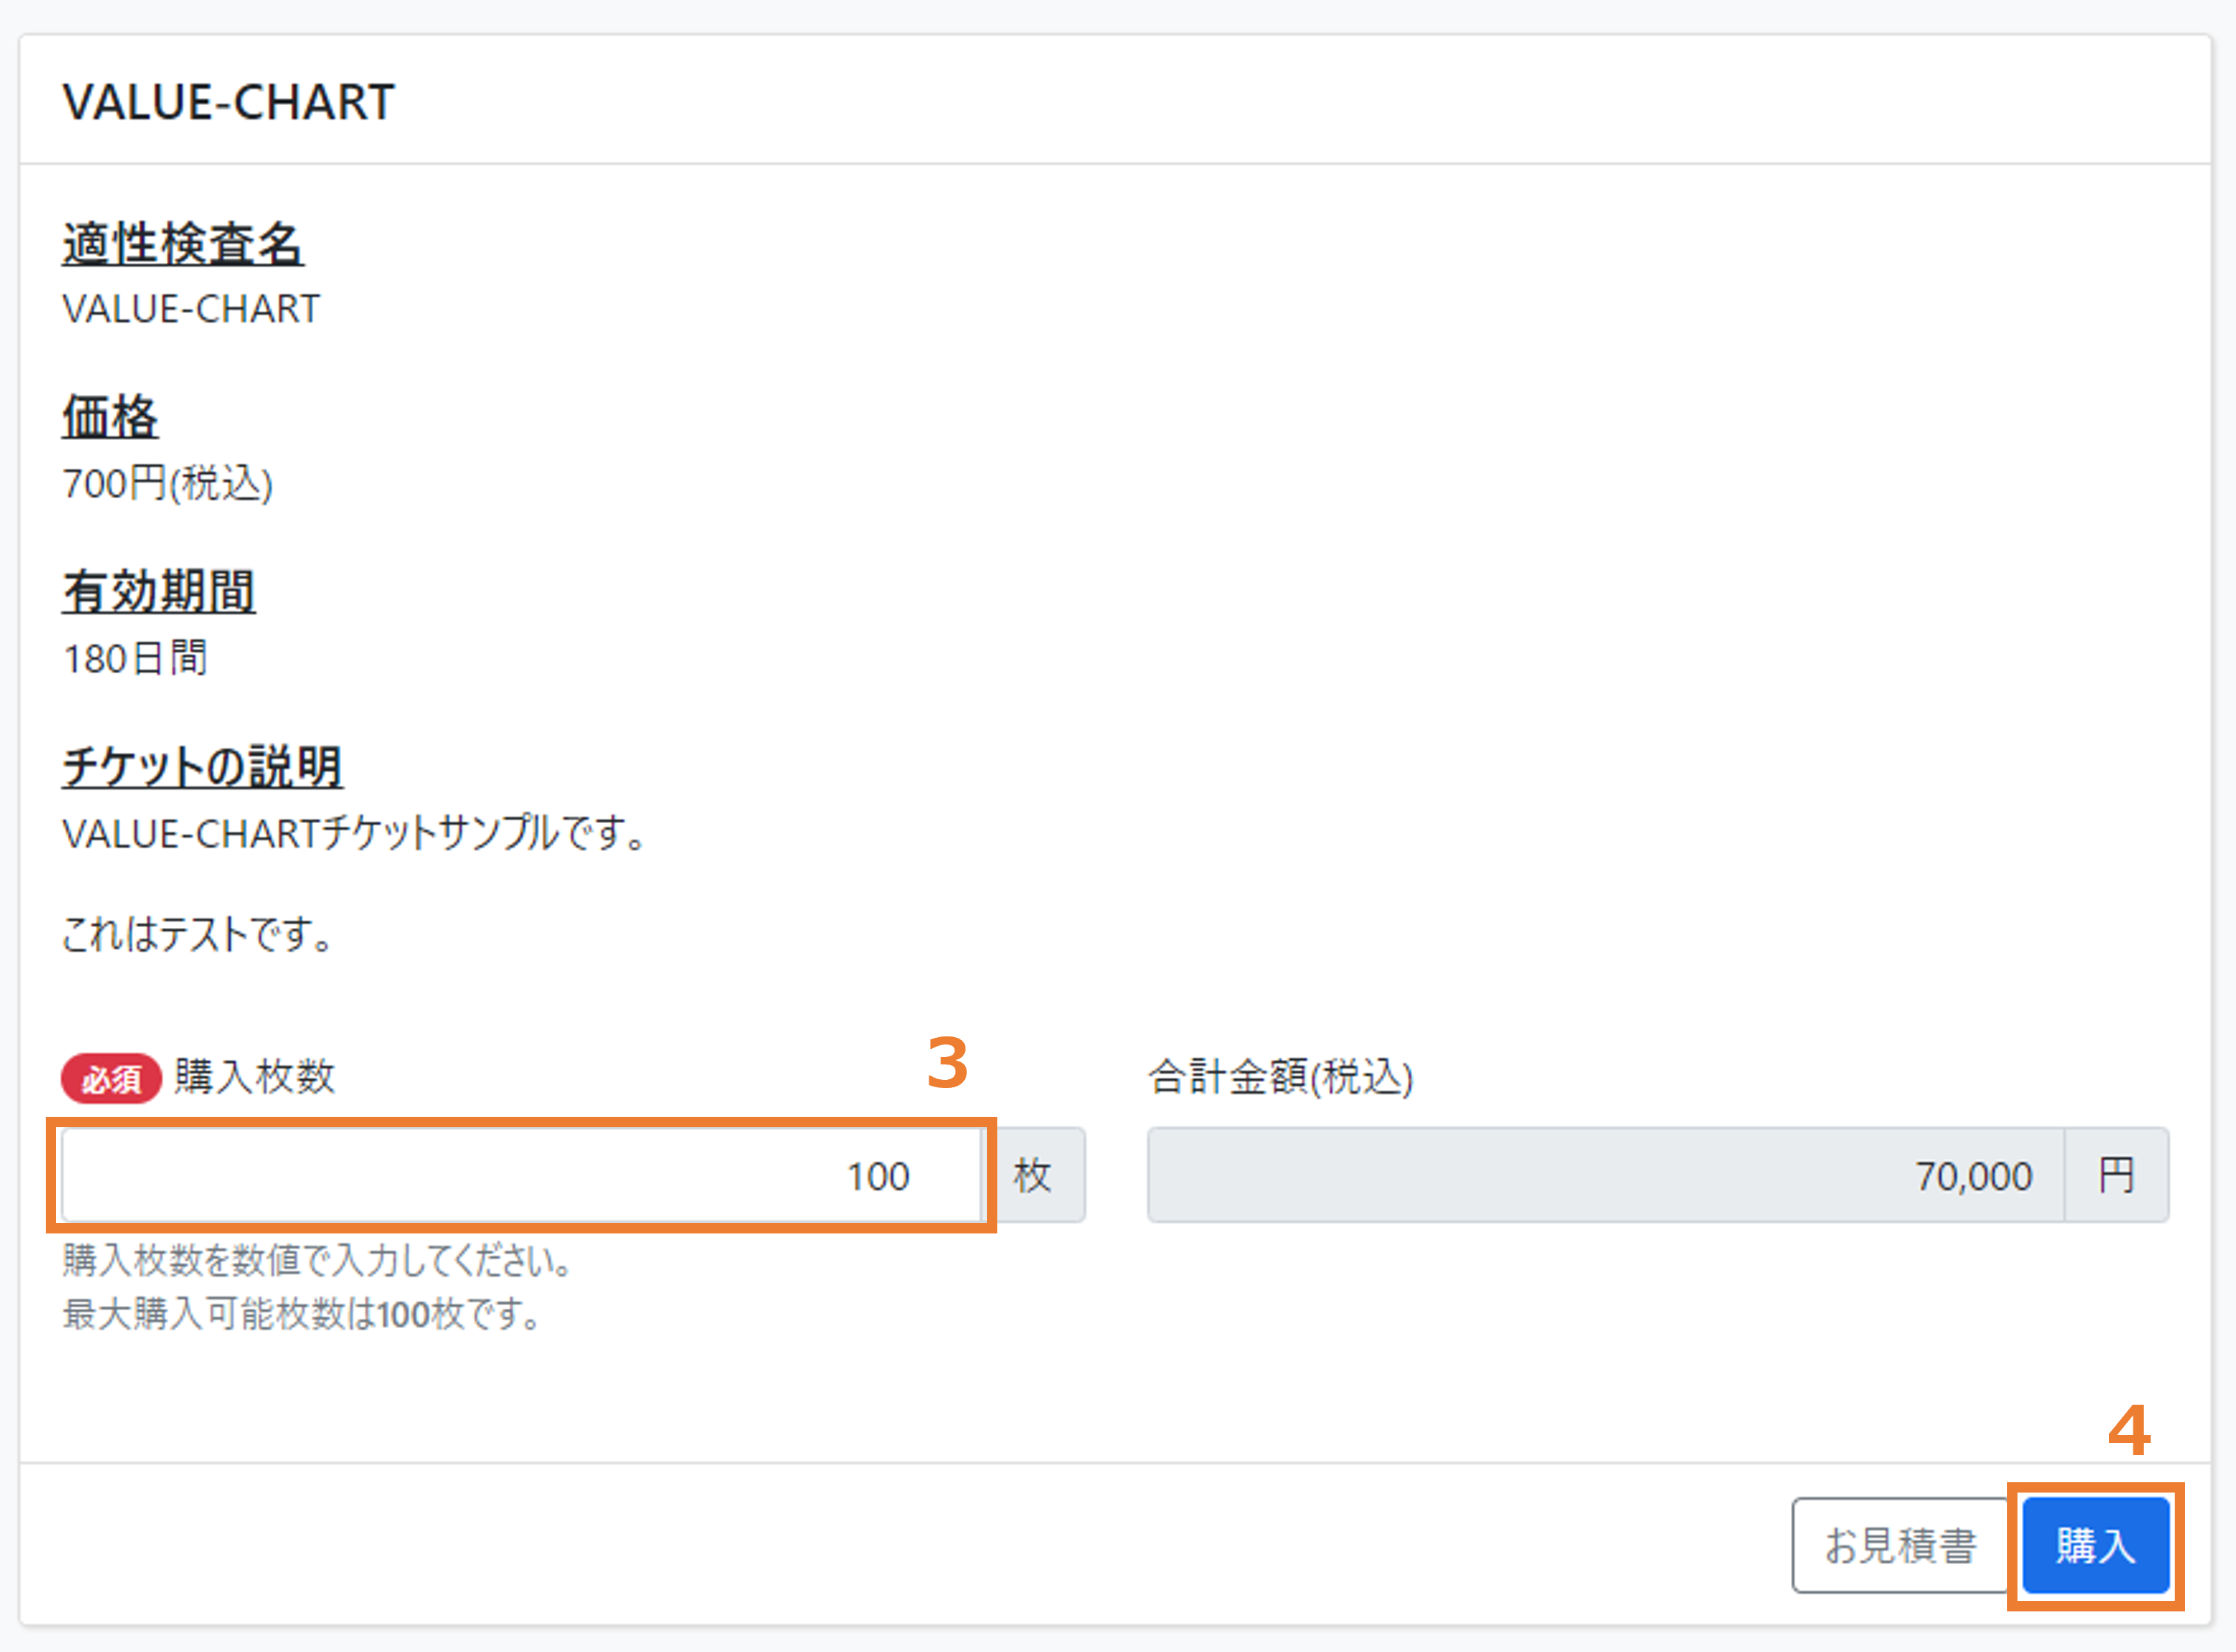The width and height of the screenshot is (2236, 1652).
Task: Click the 枚 unit label beside quantity
Action: tap(1033, 1175)
